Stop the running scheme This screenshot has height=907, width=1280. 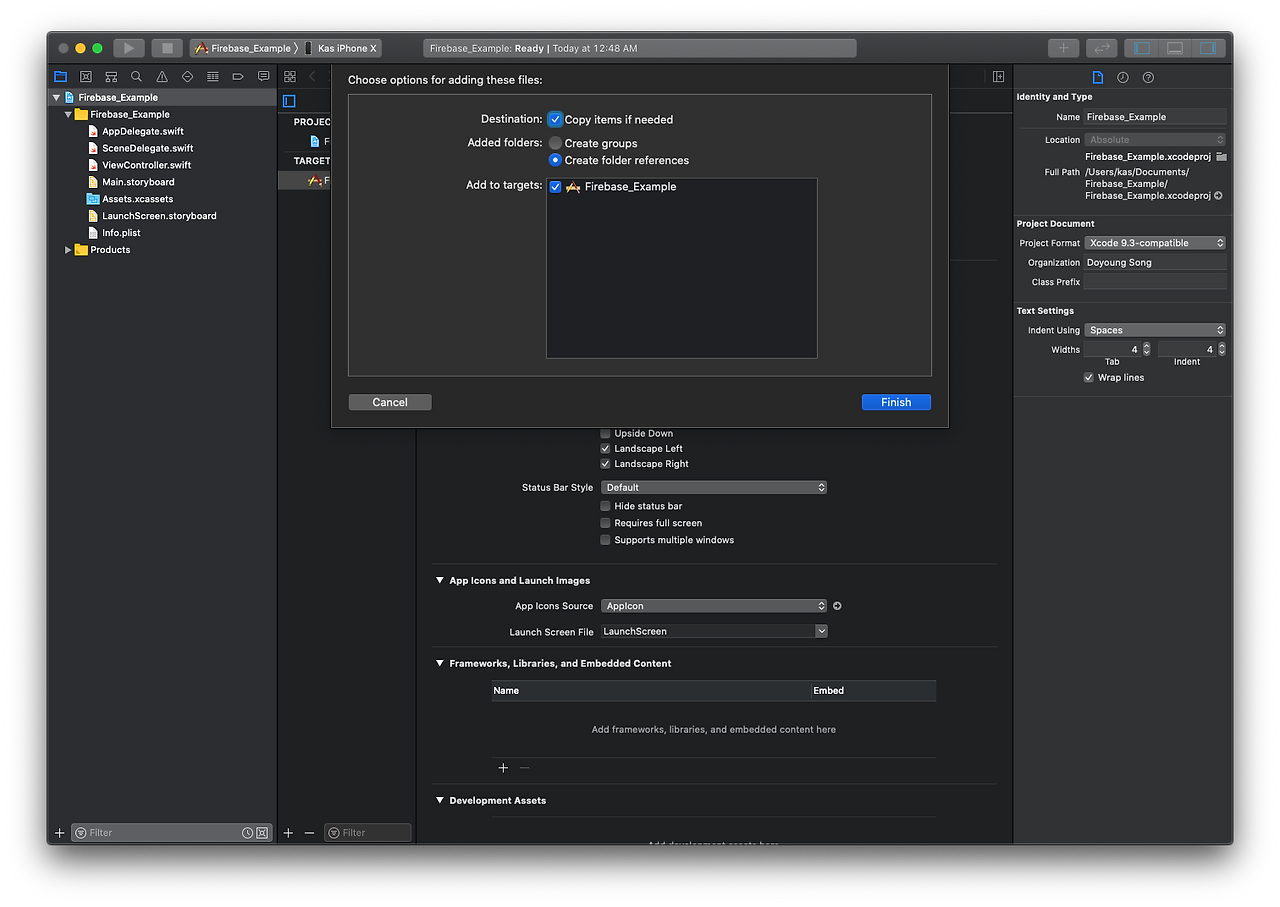click(167, 48)
